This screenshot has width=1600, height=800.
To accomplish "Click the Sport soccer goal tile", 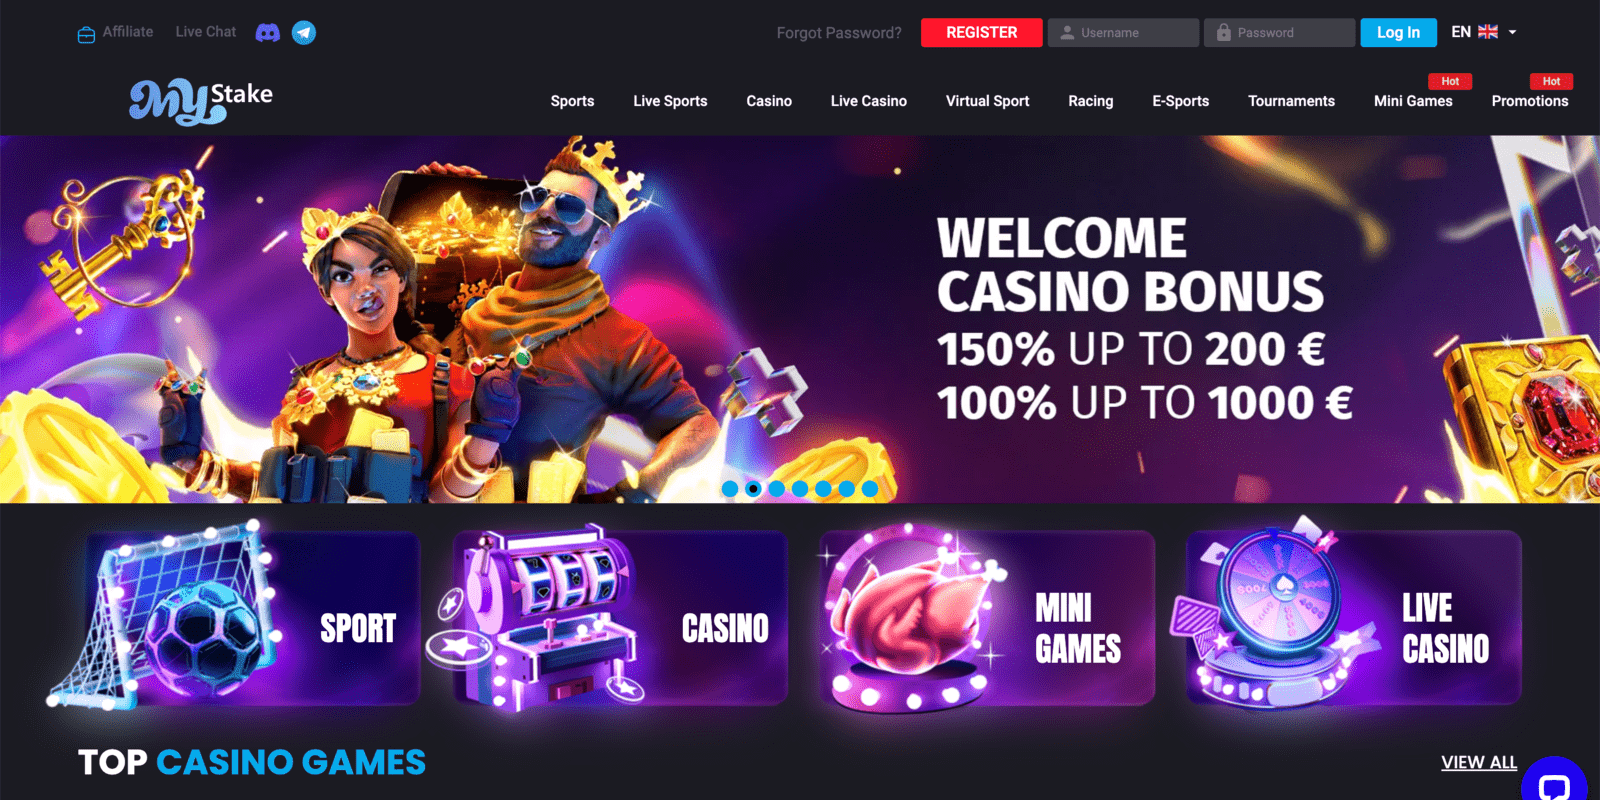I will (x=236, y=615).
